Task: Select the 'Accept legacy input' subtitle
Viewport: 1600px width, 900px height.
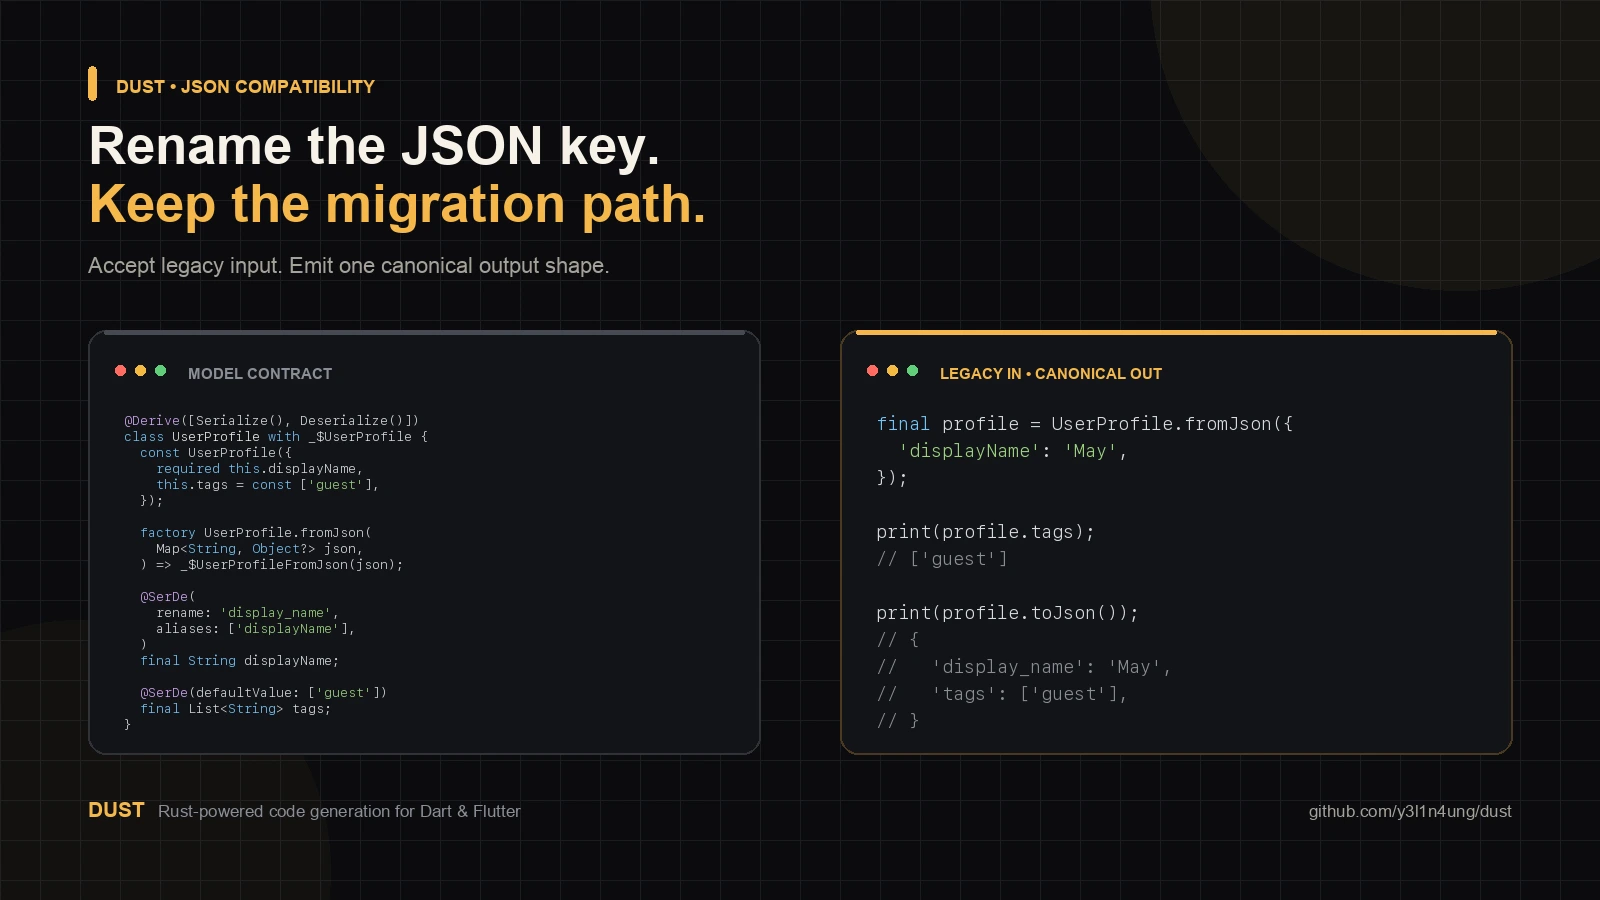Action: pos(348,266)
